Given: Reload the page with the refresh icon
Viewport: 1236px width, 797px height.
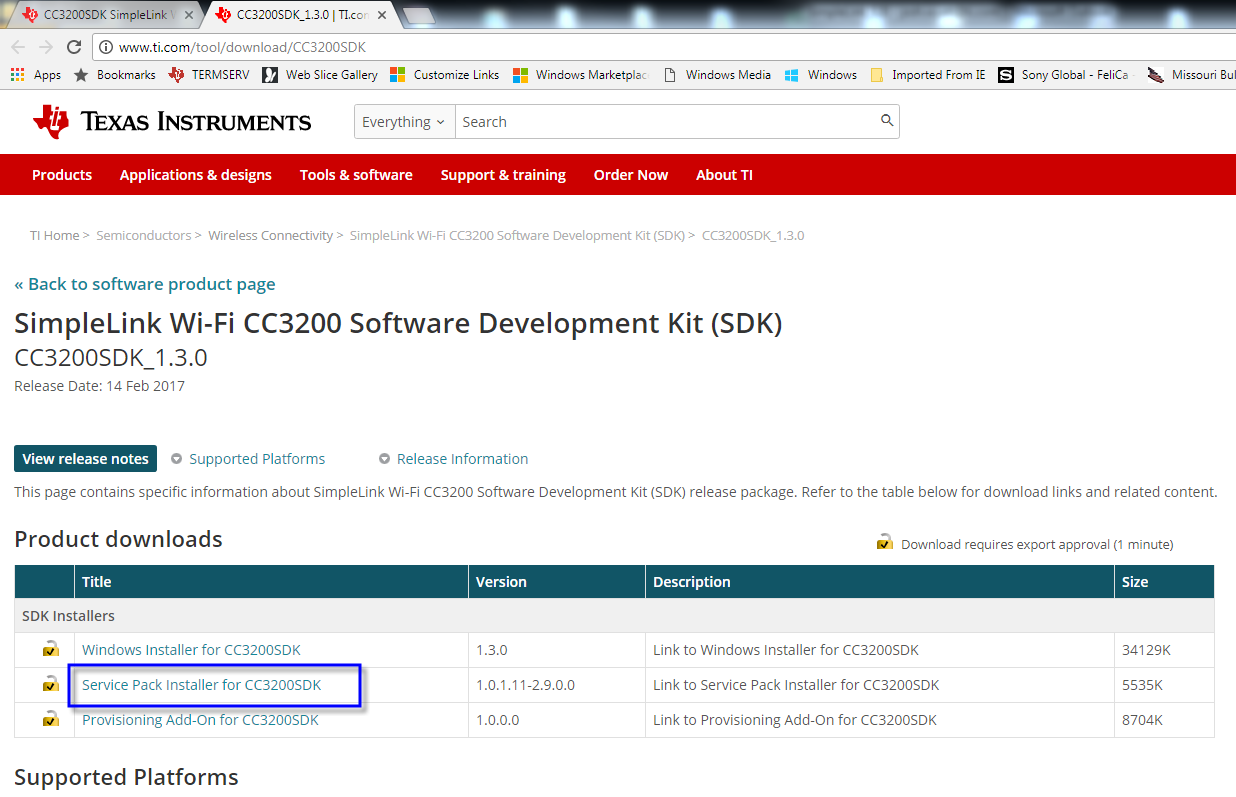Looking at the screenshot, I should click(74, 47).
